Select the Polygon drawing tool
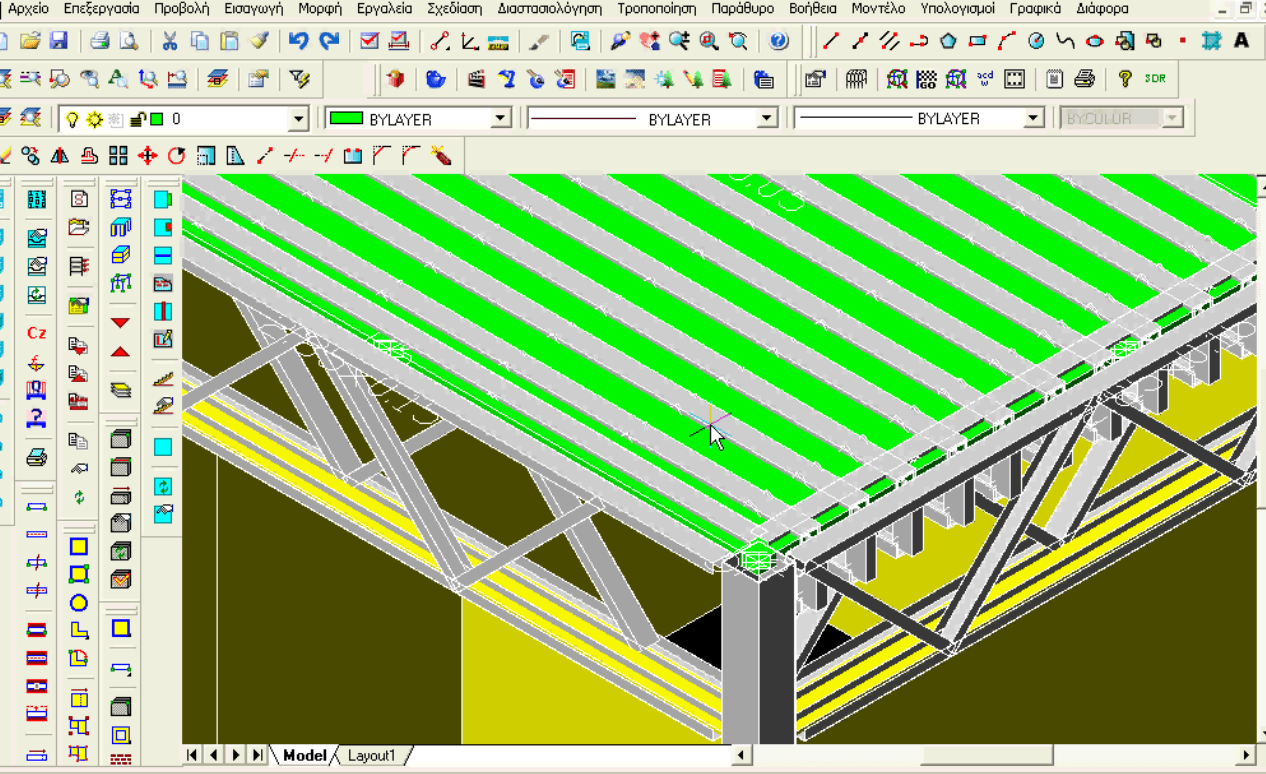Screen dimensions: 1266x774 point(948,41)
